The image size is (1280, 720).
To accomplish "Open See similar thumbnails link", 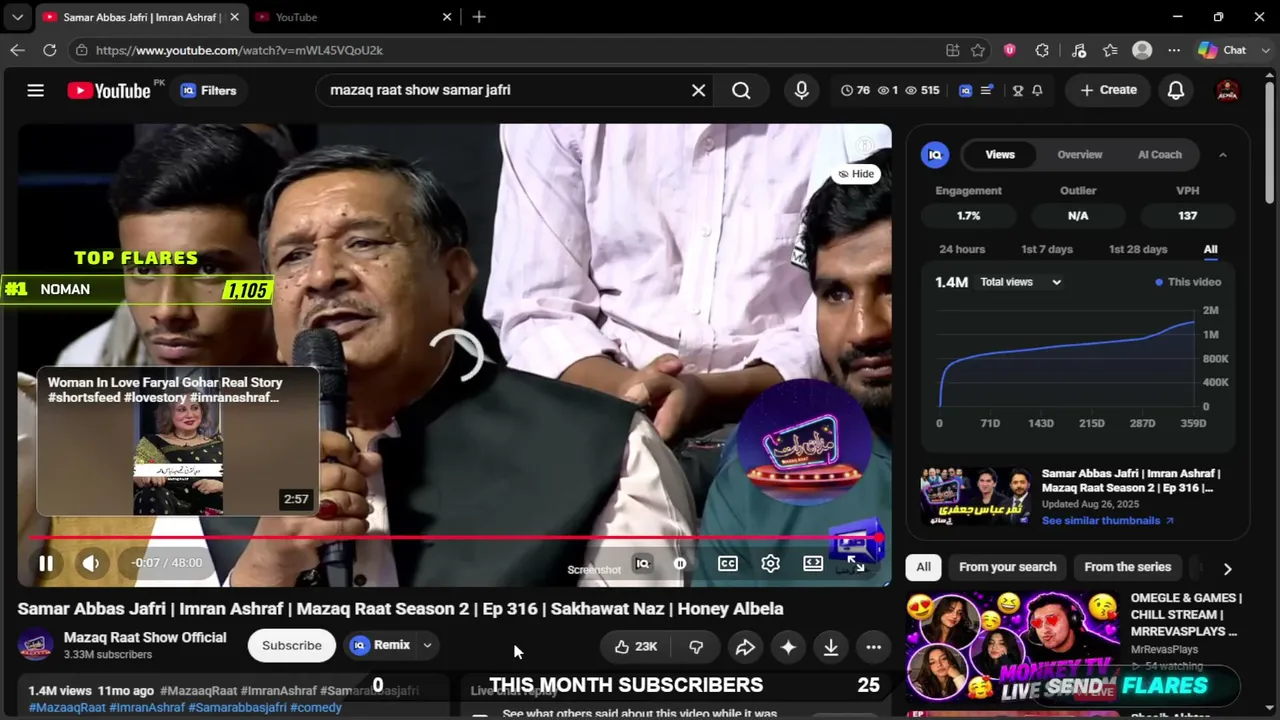I will pyautogui.click(x=1108, y=521).
